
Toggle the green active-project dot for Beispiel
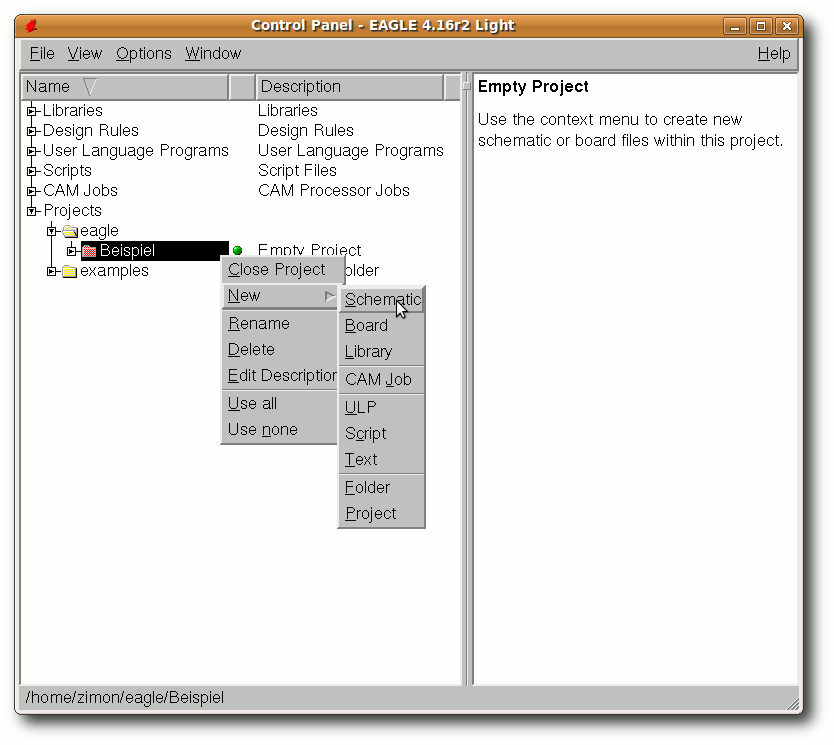pyautogui.click(x=238, y=250)
